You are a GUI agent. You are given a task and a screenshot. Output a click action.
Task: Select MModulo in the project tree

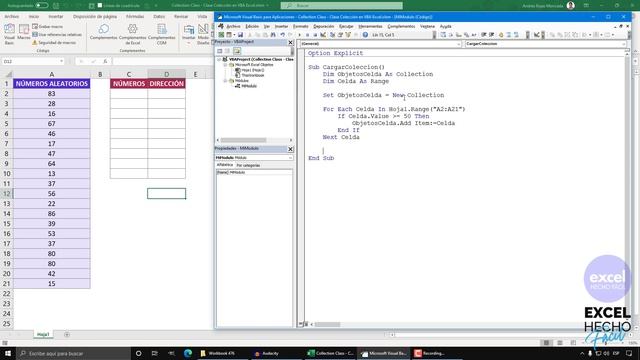pyautogui.click(x=246, y=86)
